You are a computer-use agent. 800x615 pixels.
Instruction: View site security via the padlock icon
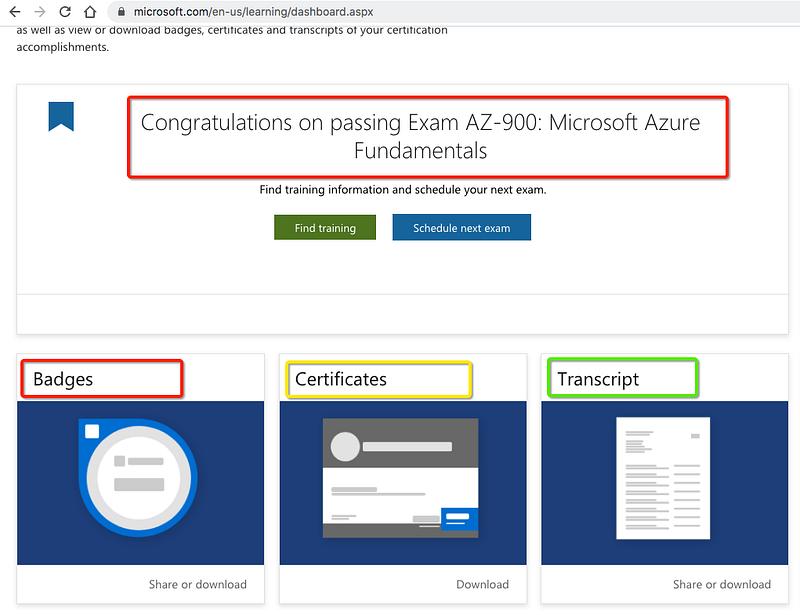(x=121, y=11)
